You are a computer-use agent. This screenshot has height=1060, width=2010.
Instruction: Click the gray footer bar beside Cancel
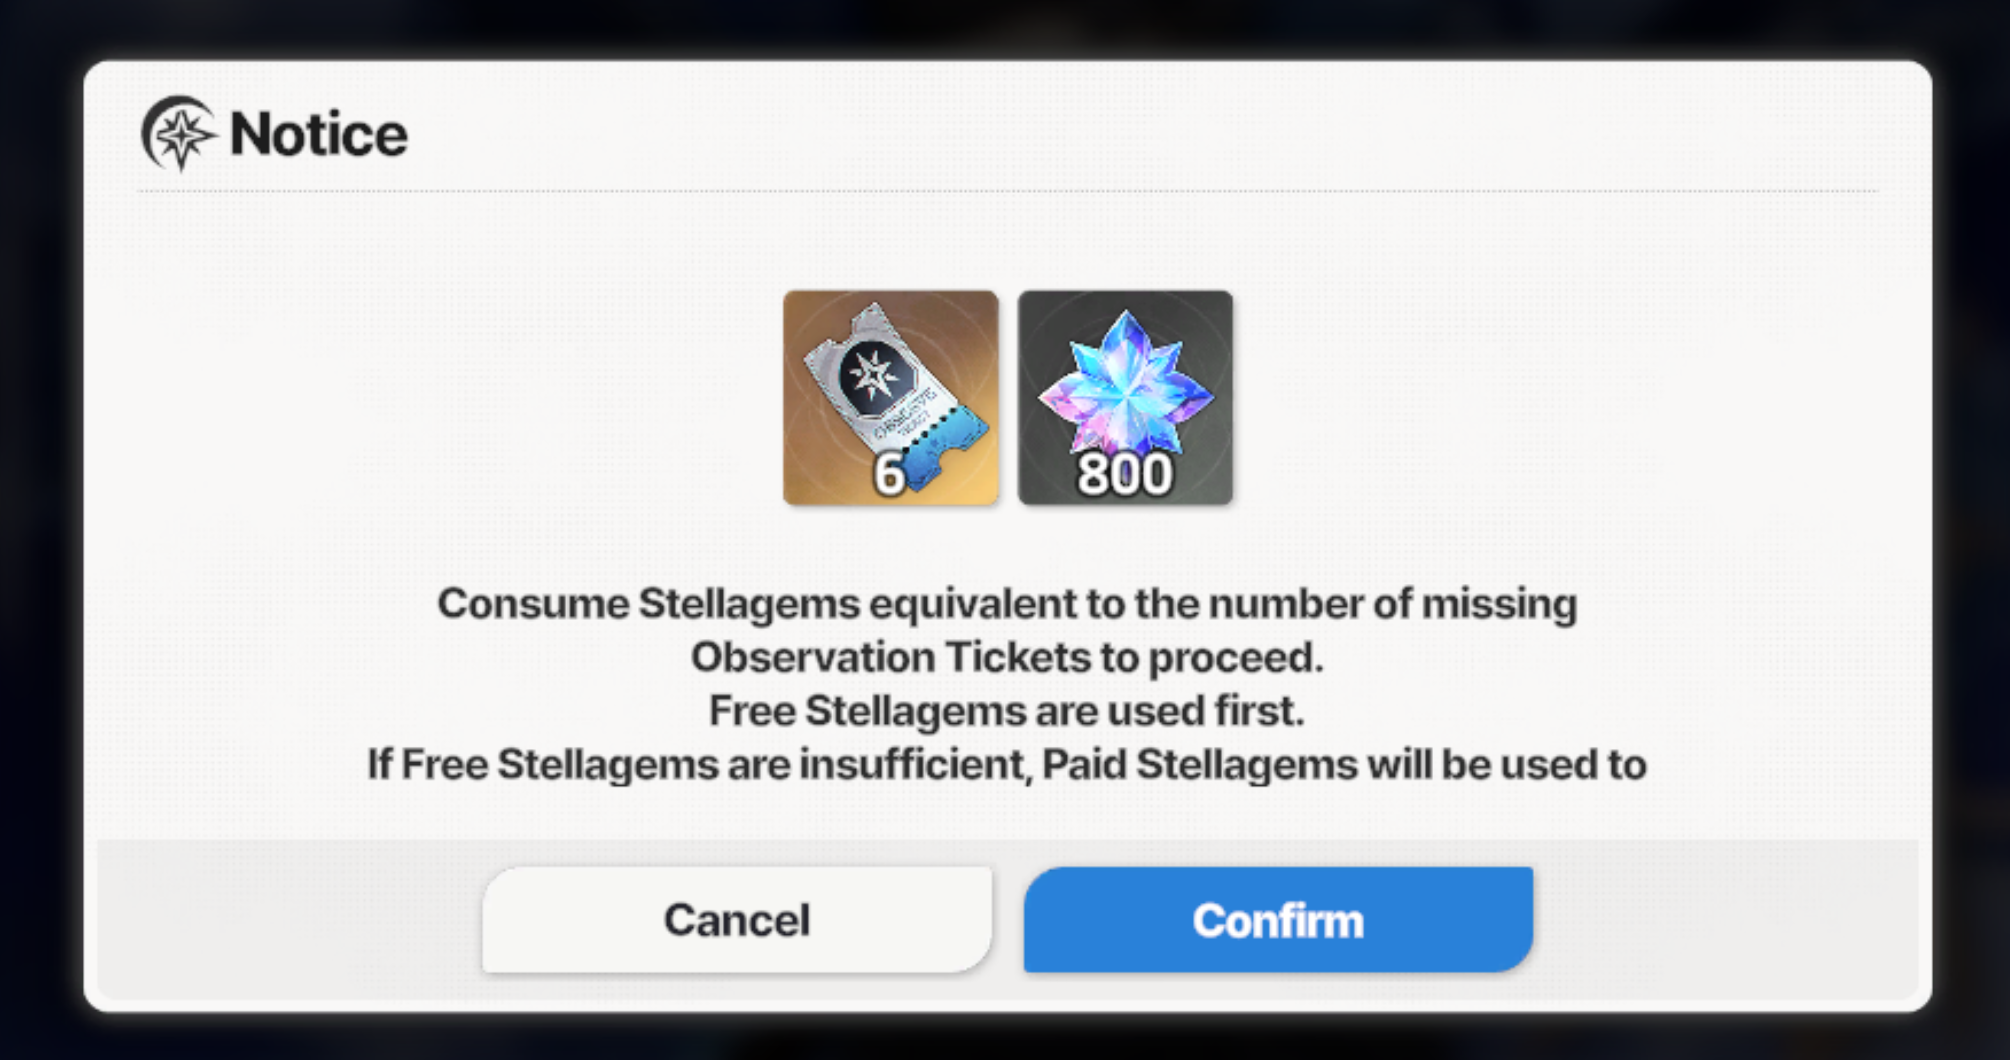coord(290,919)
